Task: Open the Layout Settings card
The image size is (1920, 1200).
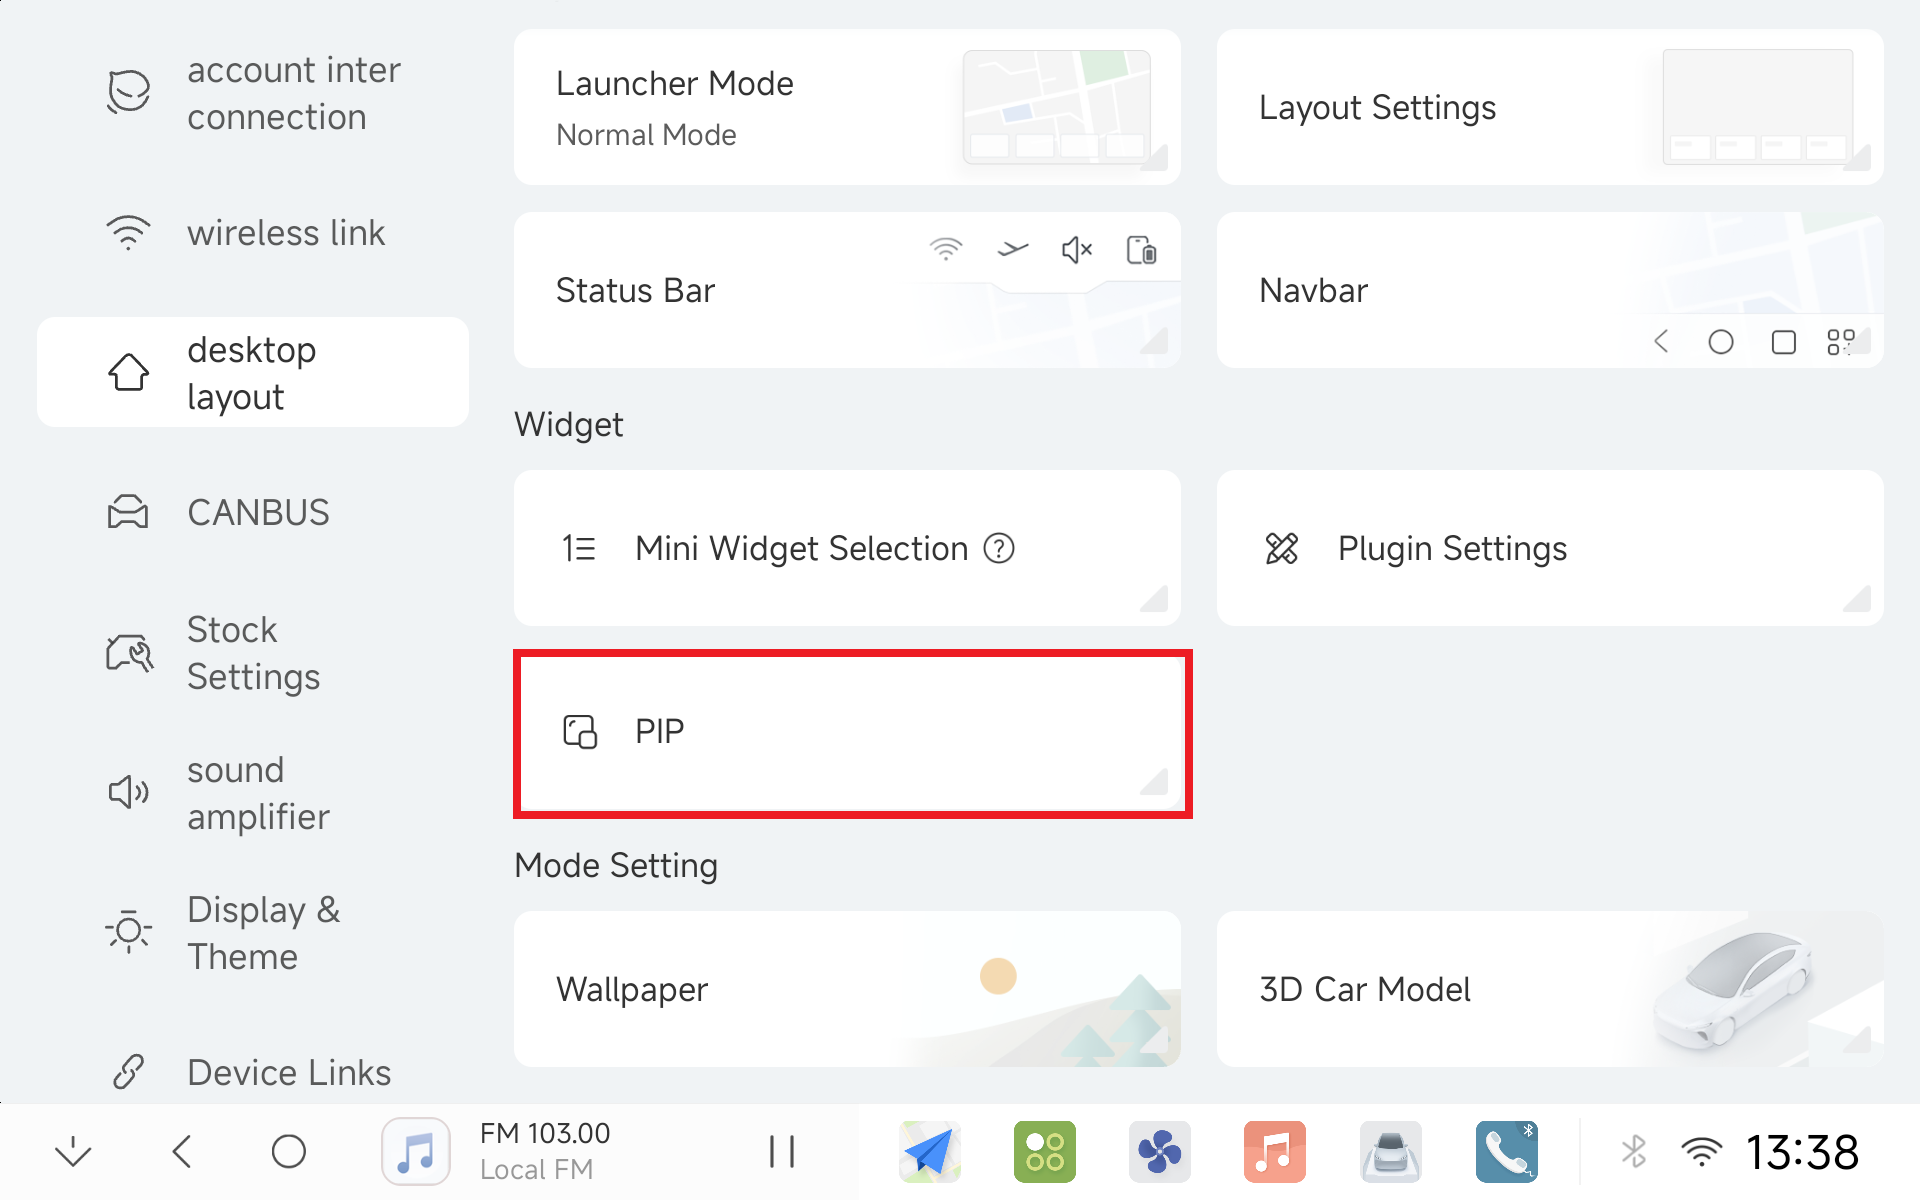Action: click(1550, 107)
